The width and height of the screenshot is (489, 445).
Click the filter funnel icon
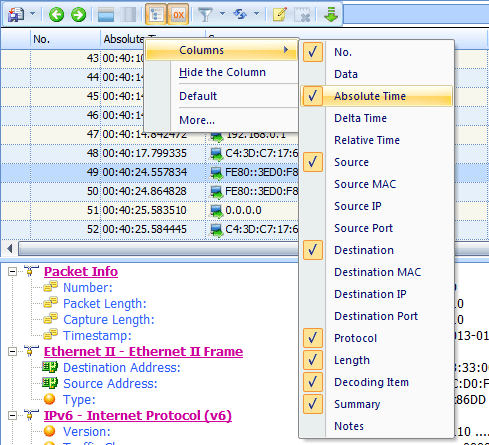tap(205, 15)
